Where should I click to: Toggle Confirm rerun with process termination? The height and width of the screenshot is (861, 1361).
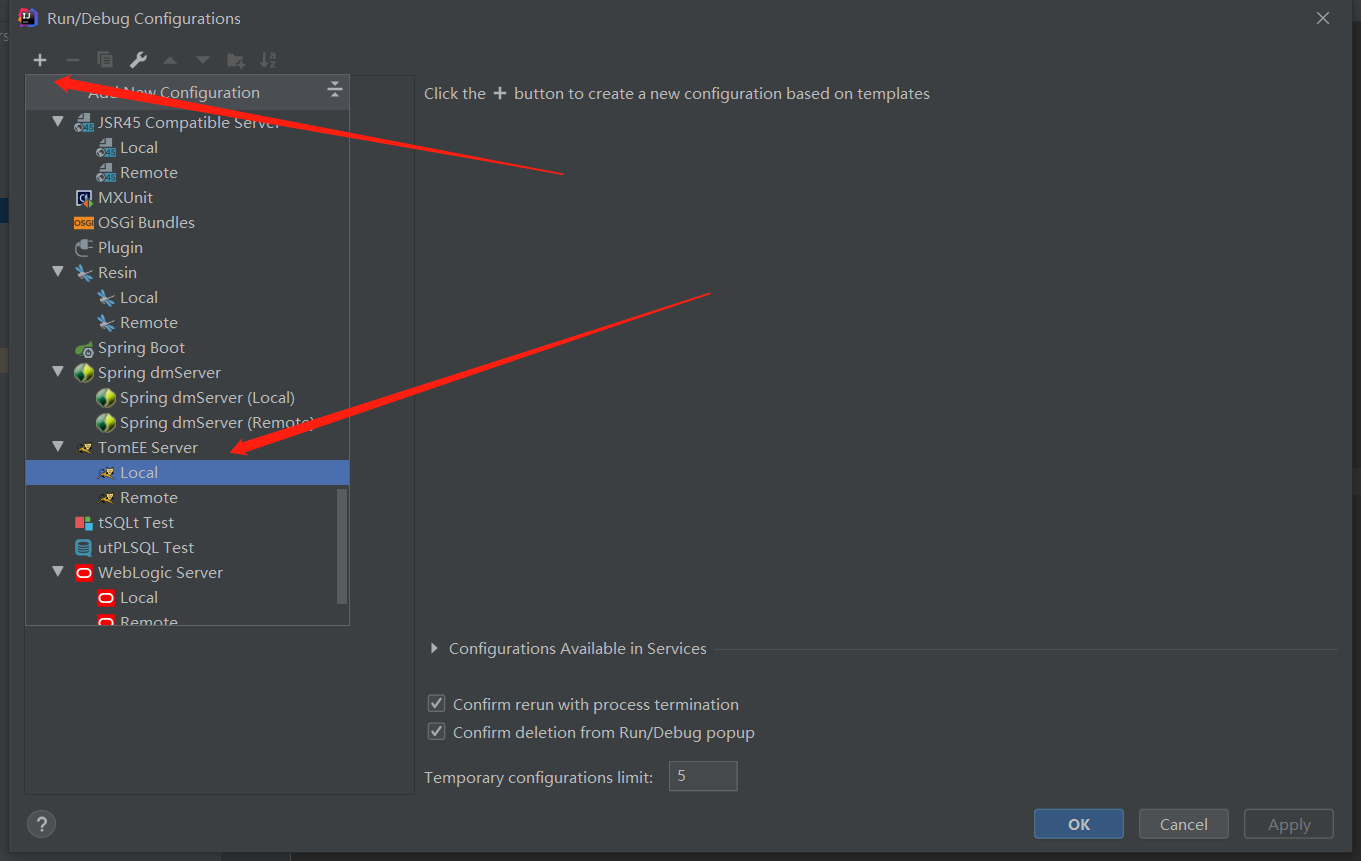(x=436, y=704)
